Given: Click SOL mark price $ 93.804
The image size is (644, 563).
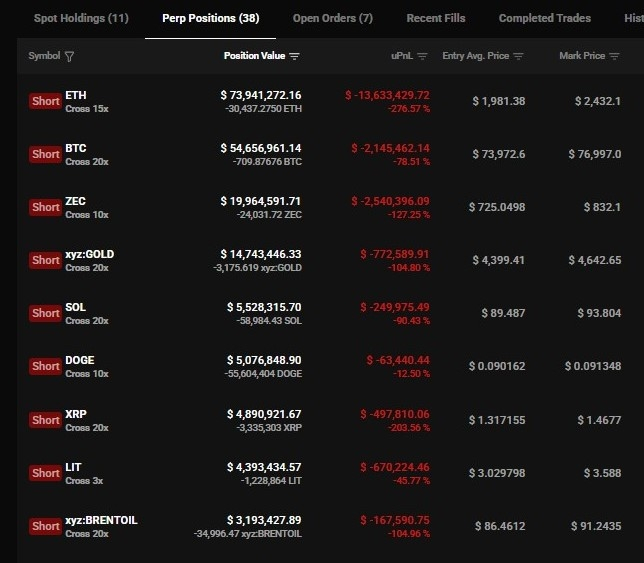Looking at the screenshot, I should 599,313.
